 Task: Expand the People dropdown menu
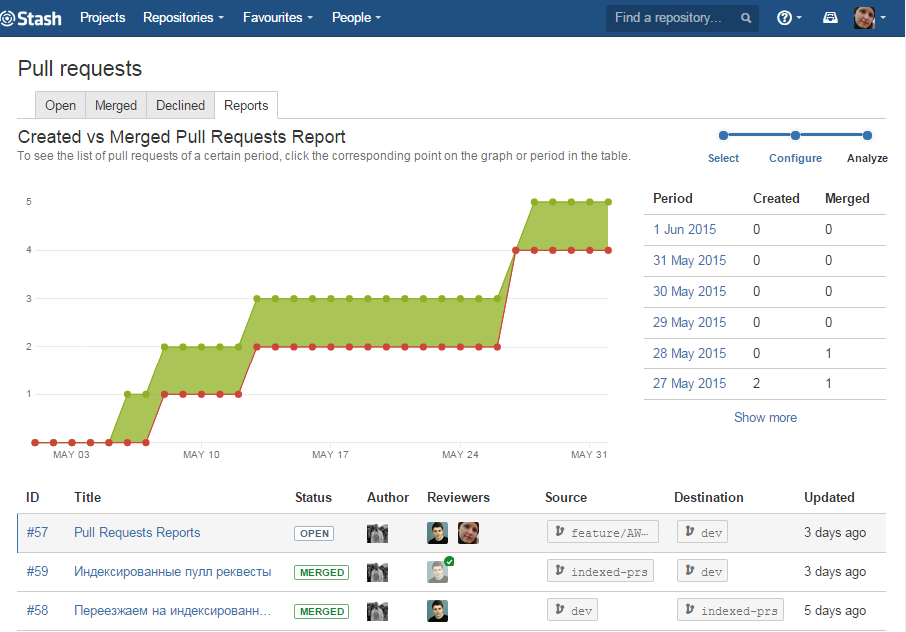[356, 18]
